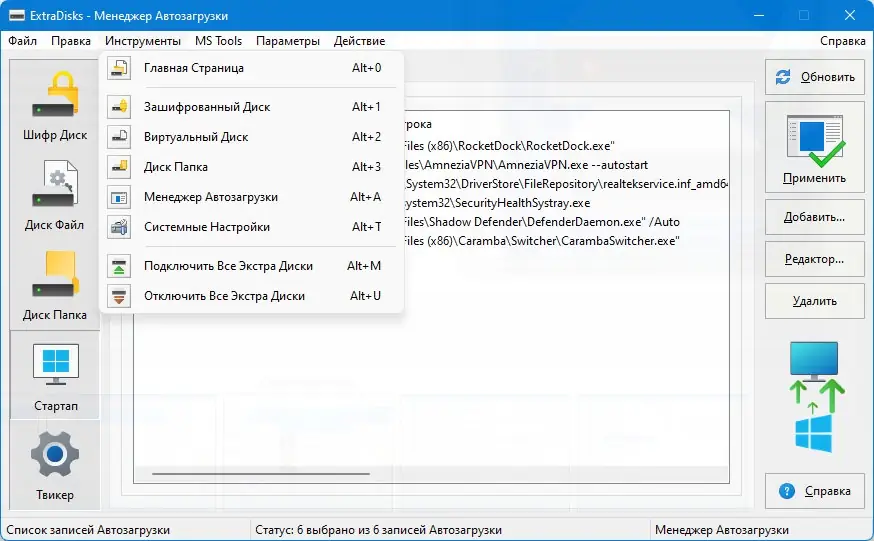Screen dimensions: 874x541
Task: Choose Отключить Все Экстра Диски entry
Action: (x=251, y=296)
